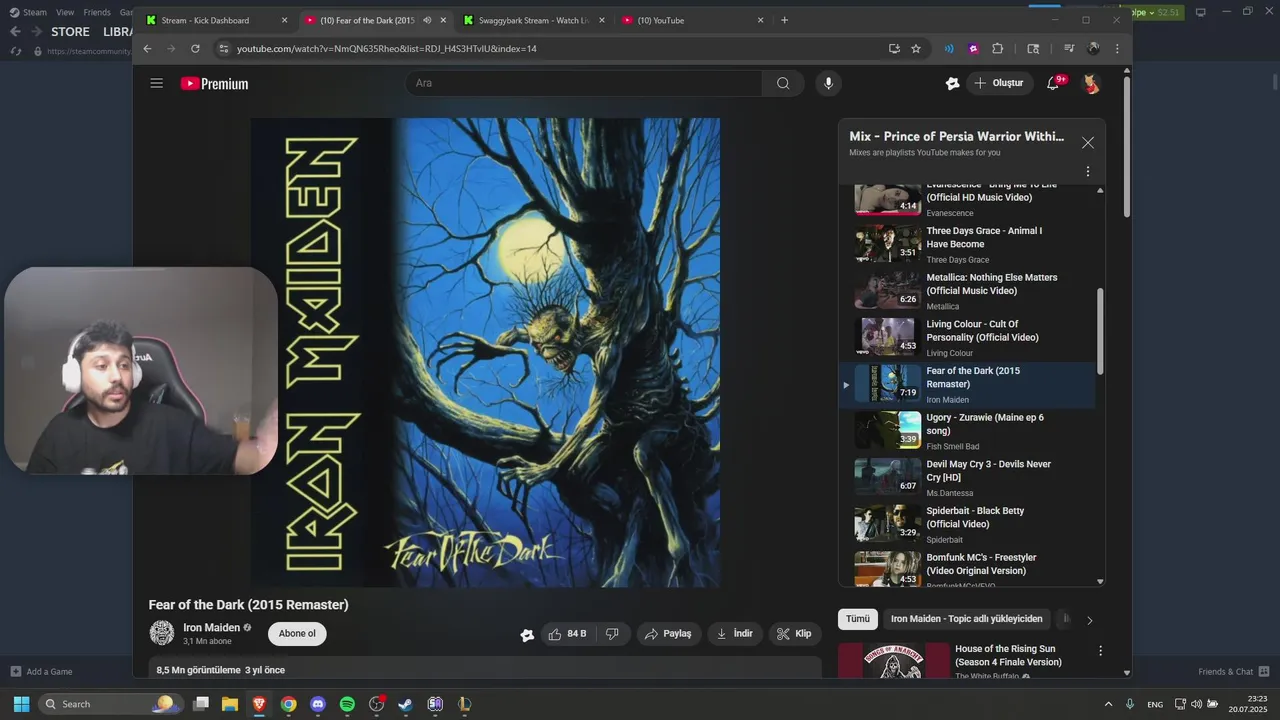
Task: Open the YouTube account avatar menu
Action: pyautogui.click(x=1091, y=83)
